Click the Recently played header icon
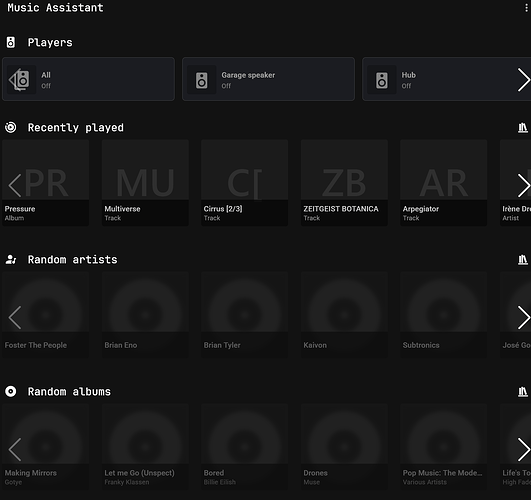The width and height of the screenshot is (531, 500). coord(11,127)
